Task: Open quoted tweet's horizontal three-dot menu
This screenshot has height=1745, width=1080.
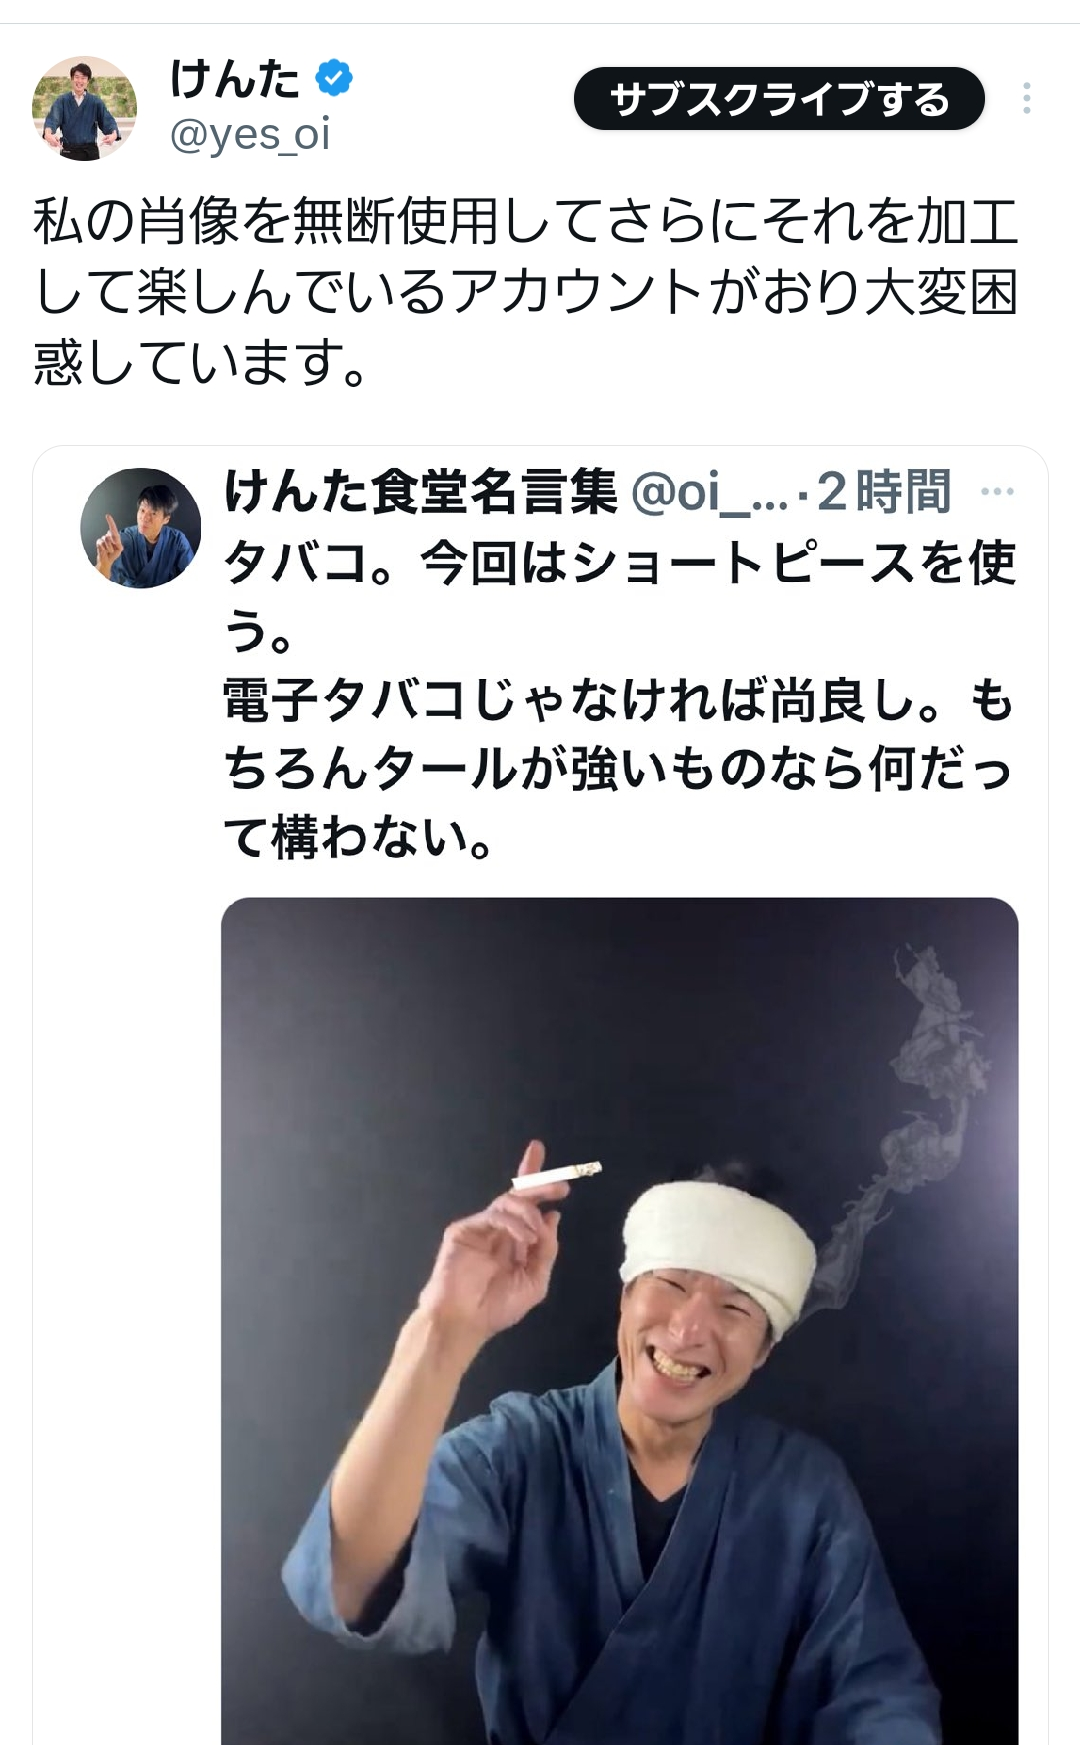Action: coord(998,491)
